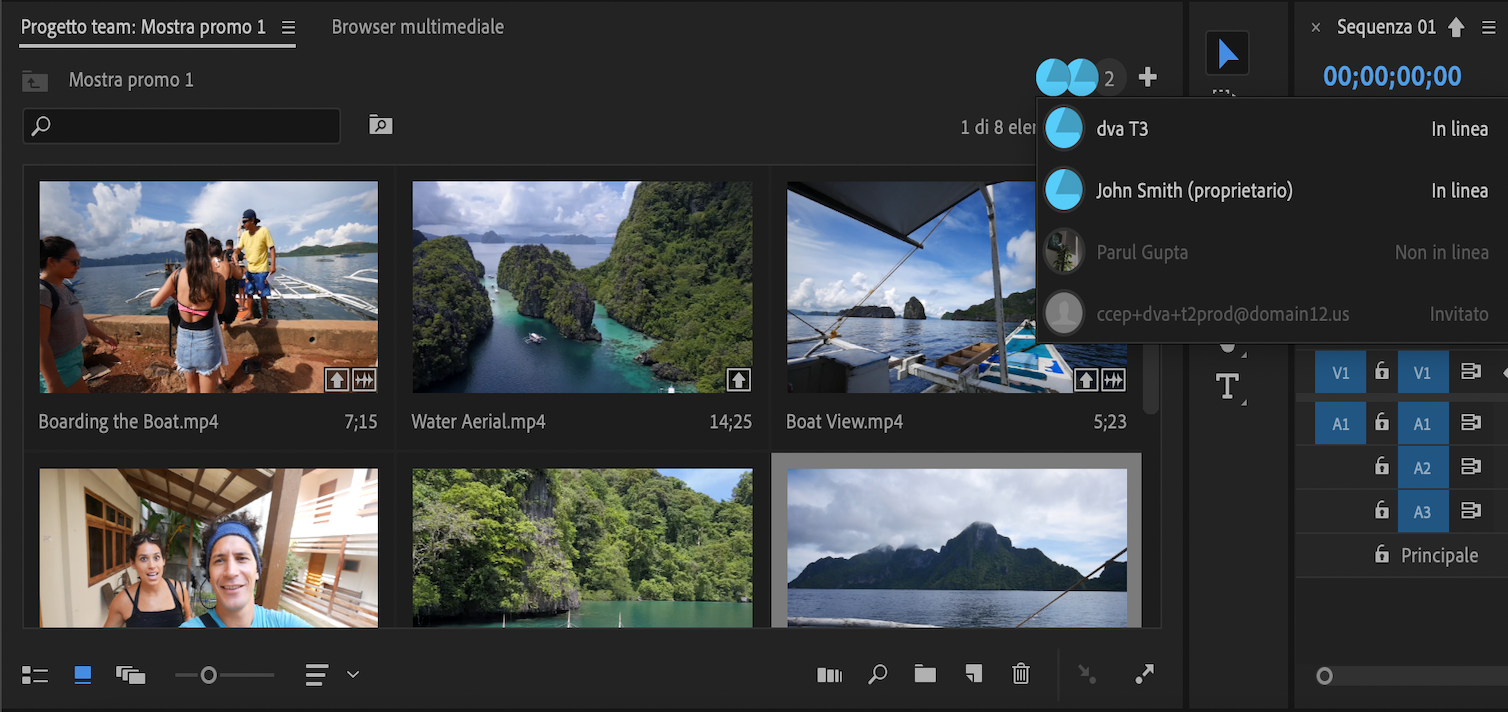This screenshot has height=712, width=1508.
Task: Toggle V1 source patching button
Action: coord(1341,373)
